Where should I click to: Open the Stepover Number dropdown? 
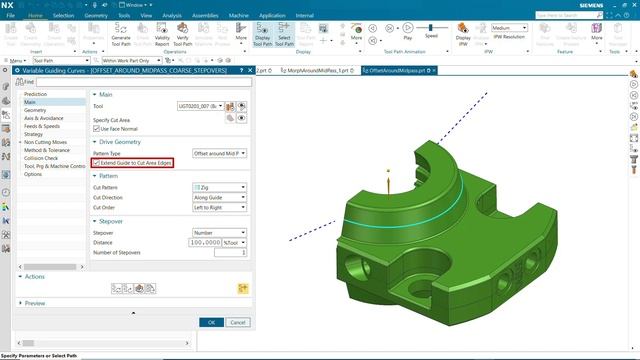[x=219, y=233]
